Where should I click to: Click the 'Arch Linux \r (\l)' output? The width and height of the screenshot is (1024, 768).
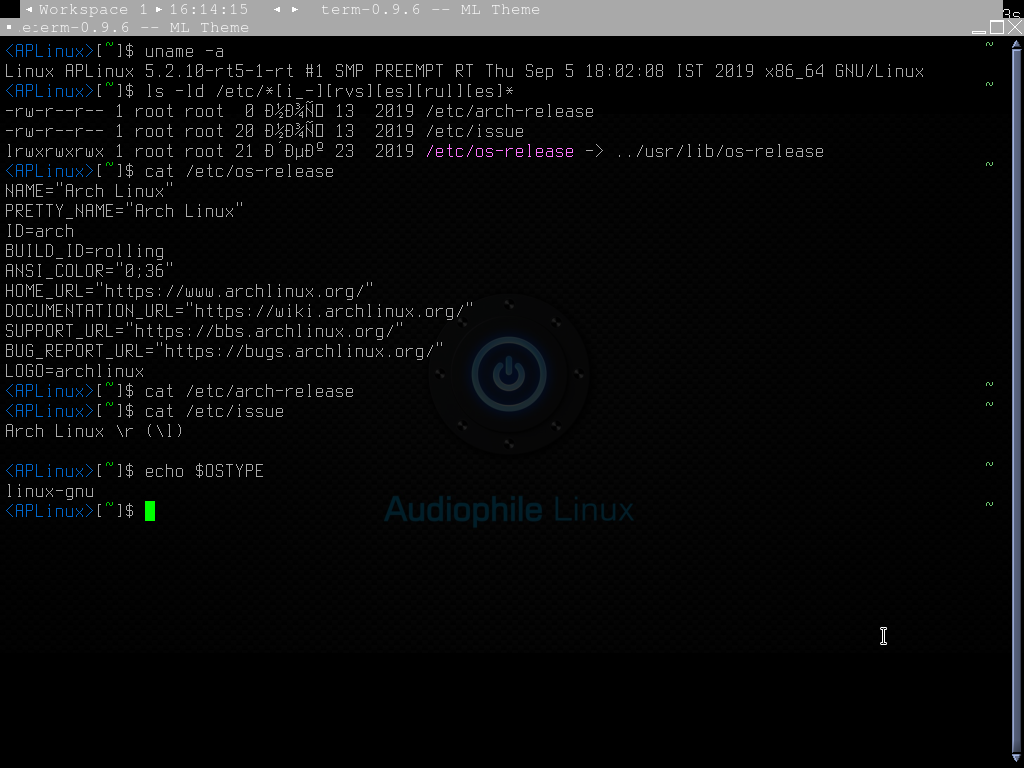click(x=94, y=432)
